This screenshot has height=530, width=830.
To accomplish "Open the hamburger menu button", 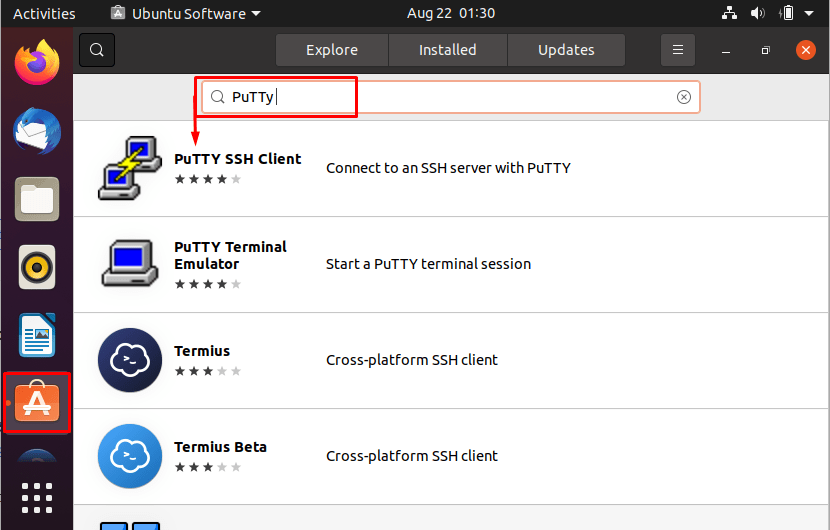I will pyautogui.click(x=678, y=50).
